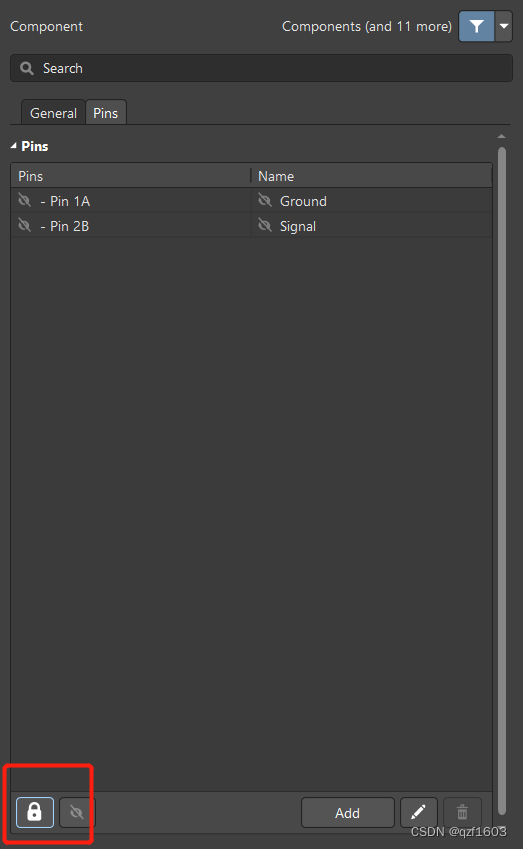
Task: Click the vertical scrollbar thumb
Action: (502, 481)
